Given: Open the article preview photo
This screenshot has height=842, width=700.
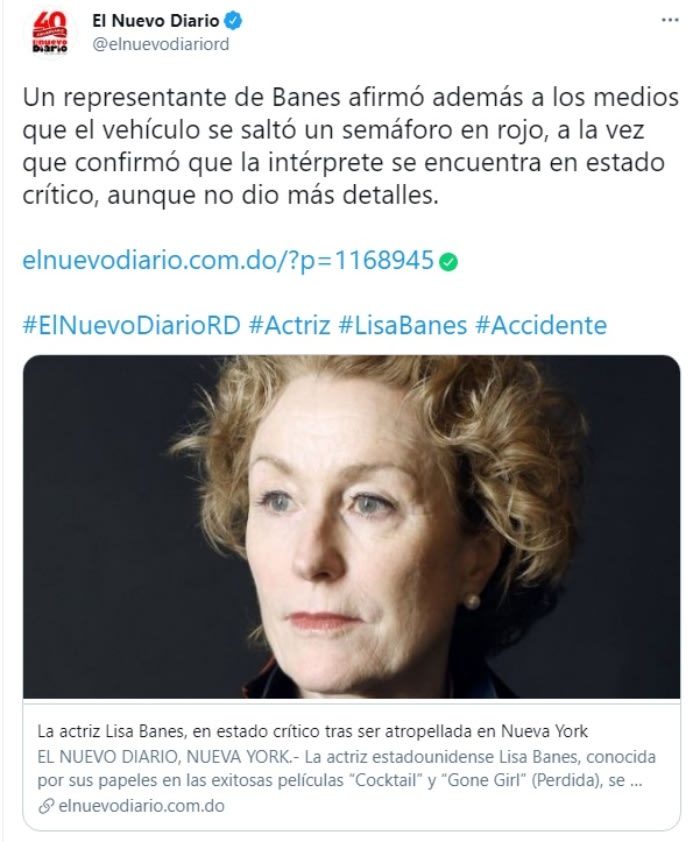Looking at the screenshot, I should 351,527.
